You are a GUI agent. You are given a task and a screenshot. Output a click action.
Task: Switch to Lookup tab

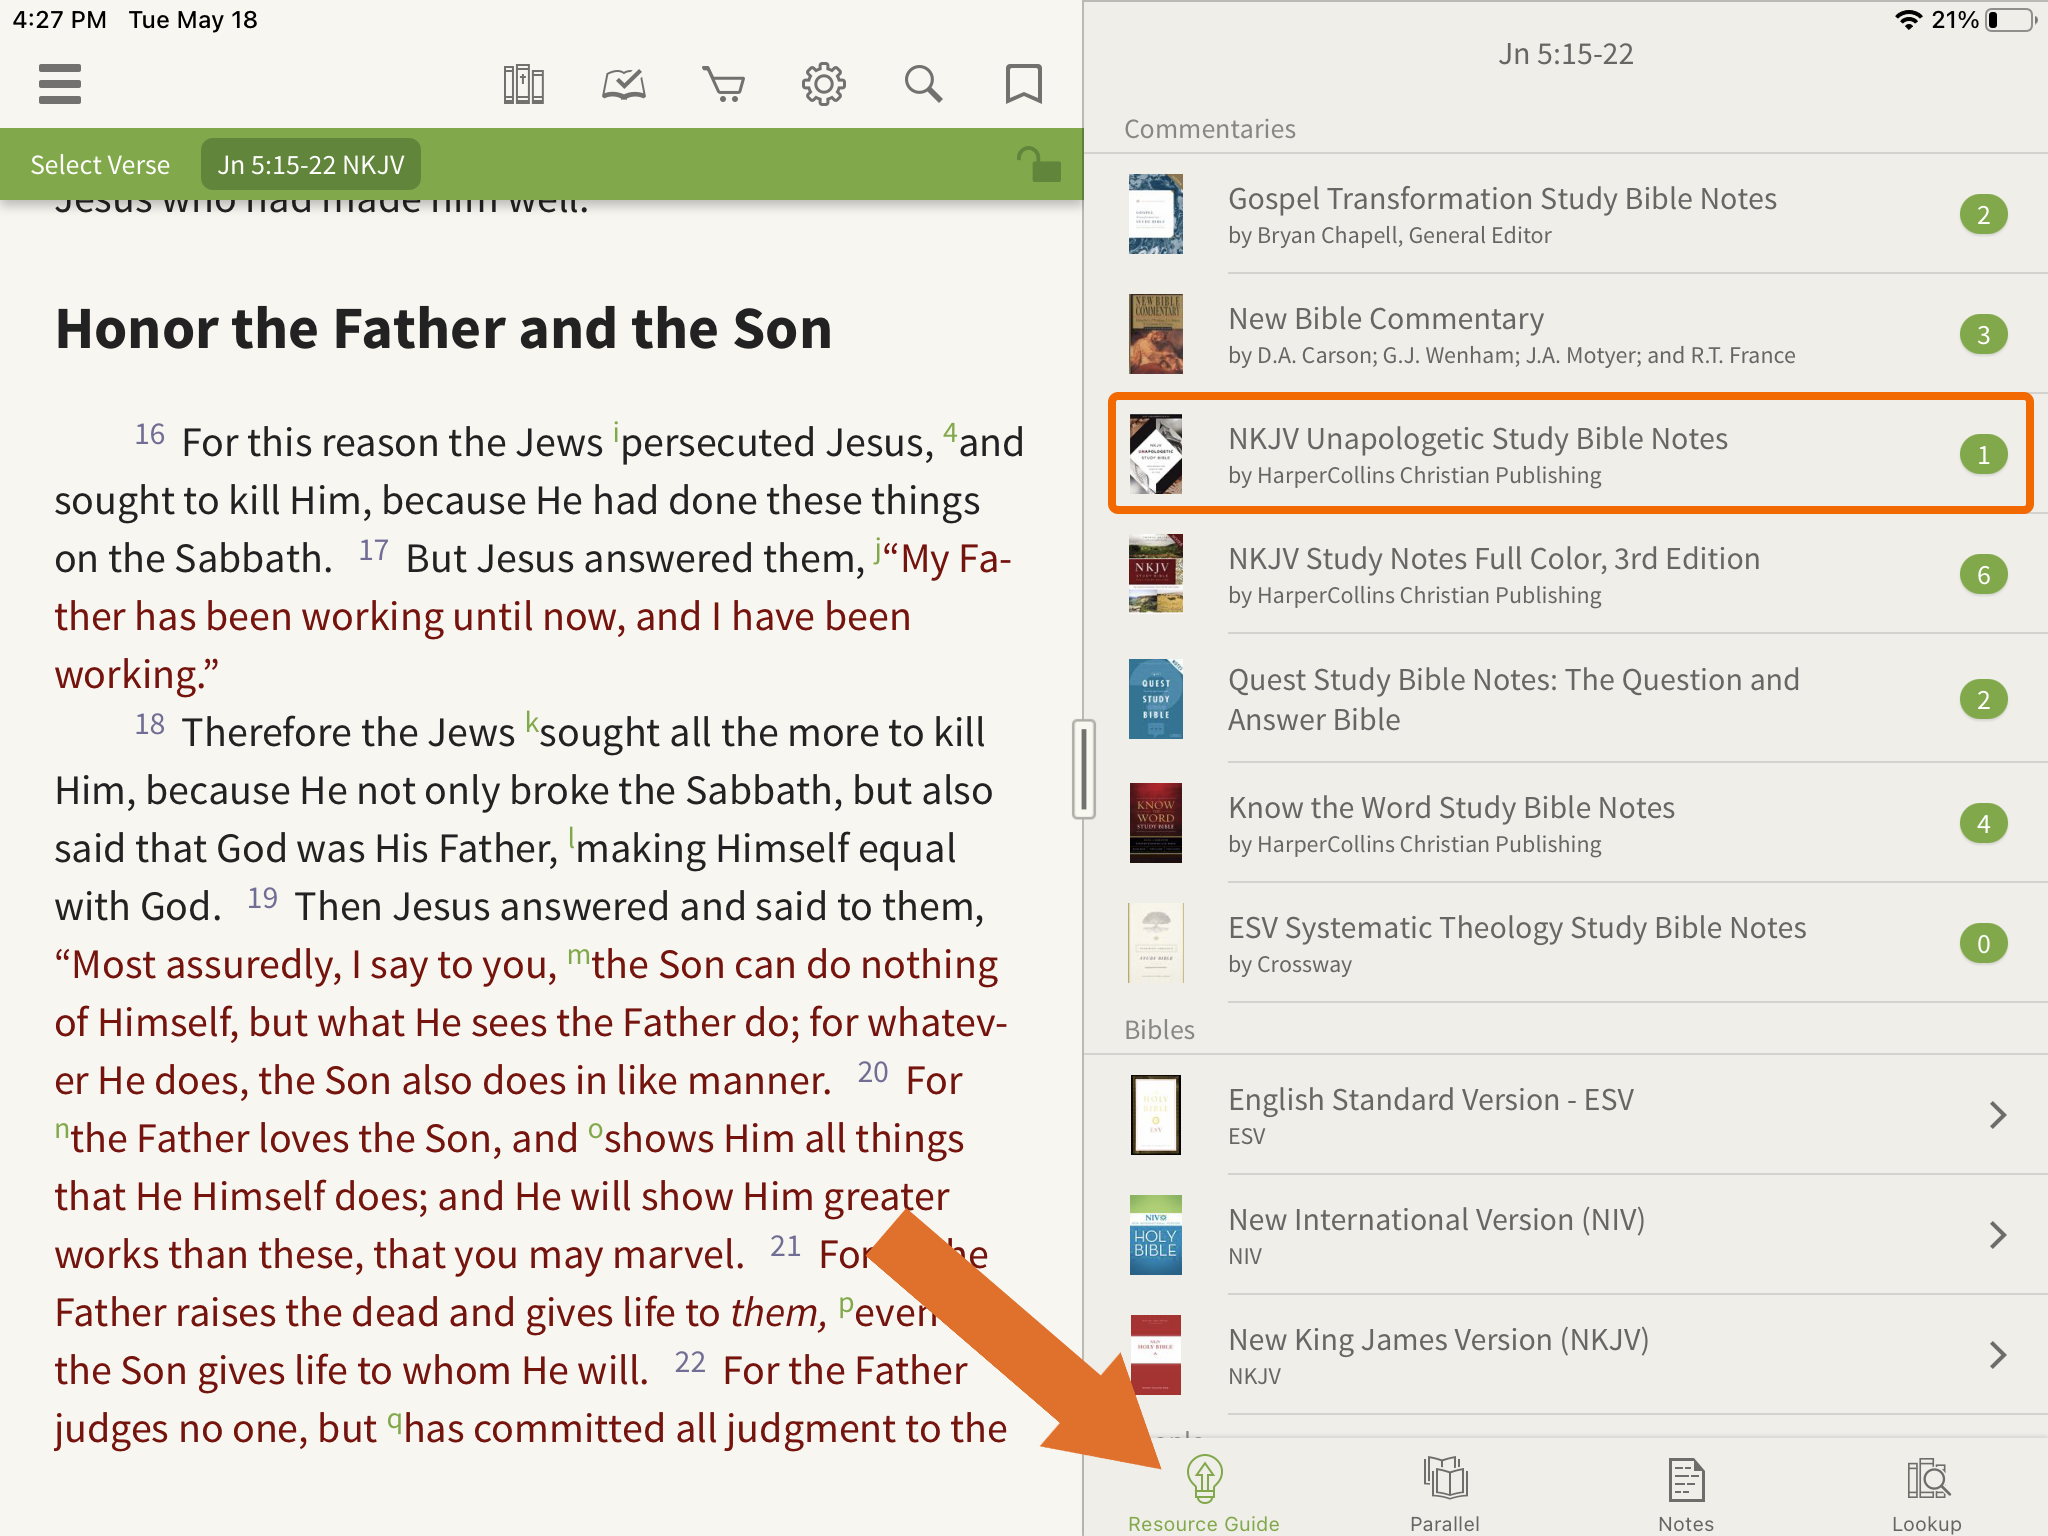(x=1927, y=1494)
